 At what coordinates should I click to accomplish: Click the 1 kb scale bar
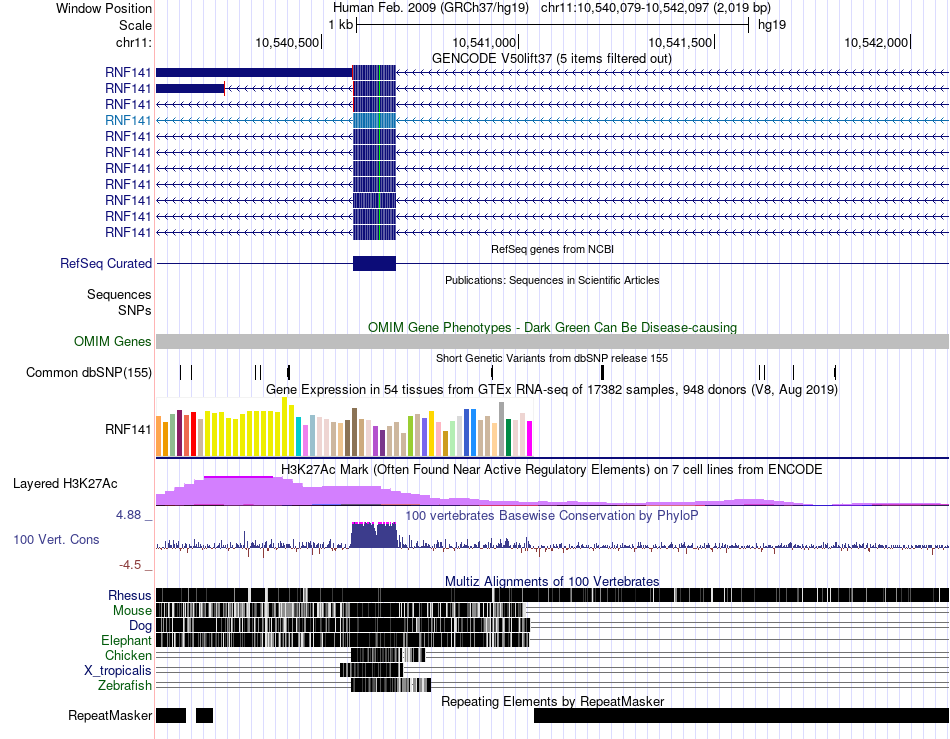click(553, 25)
